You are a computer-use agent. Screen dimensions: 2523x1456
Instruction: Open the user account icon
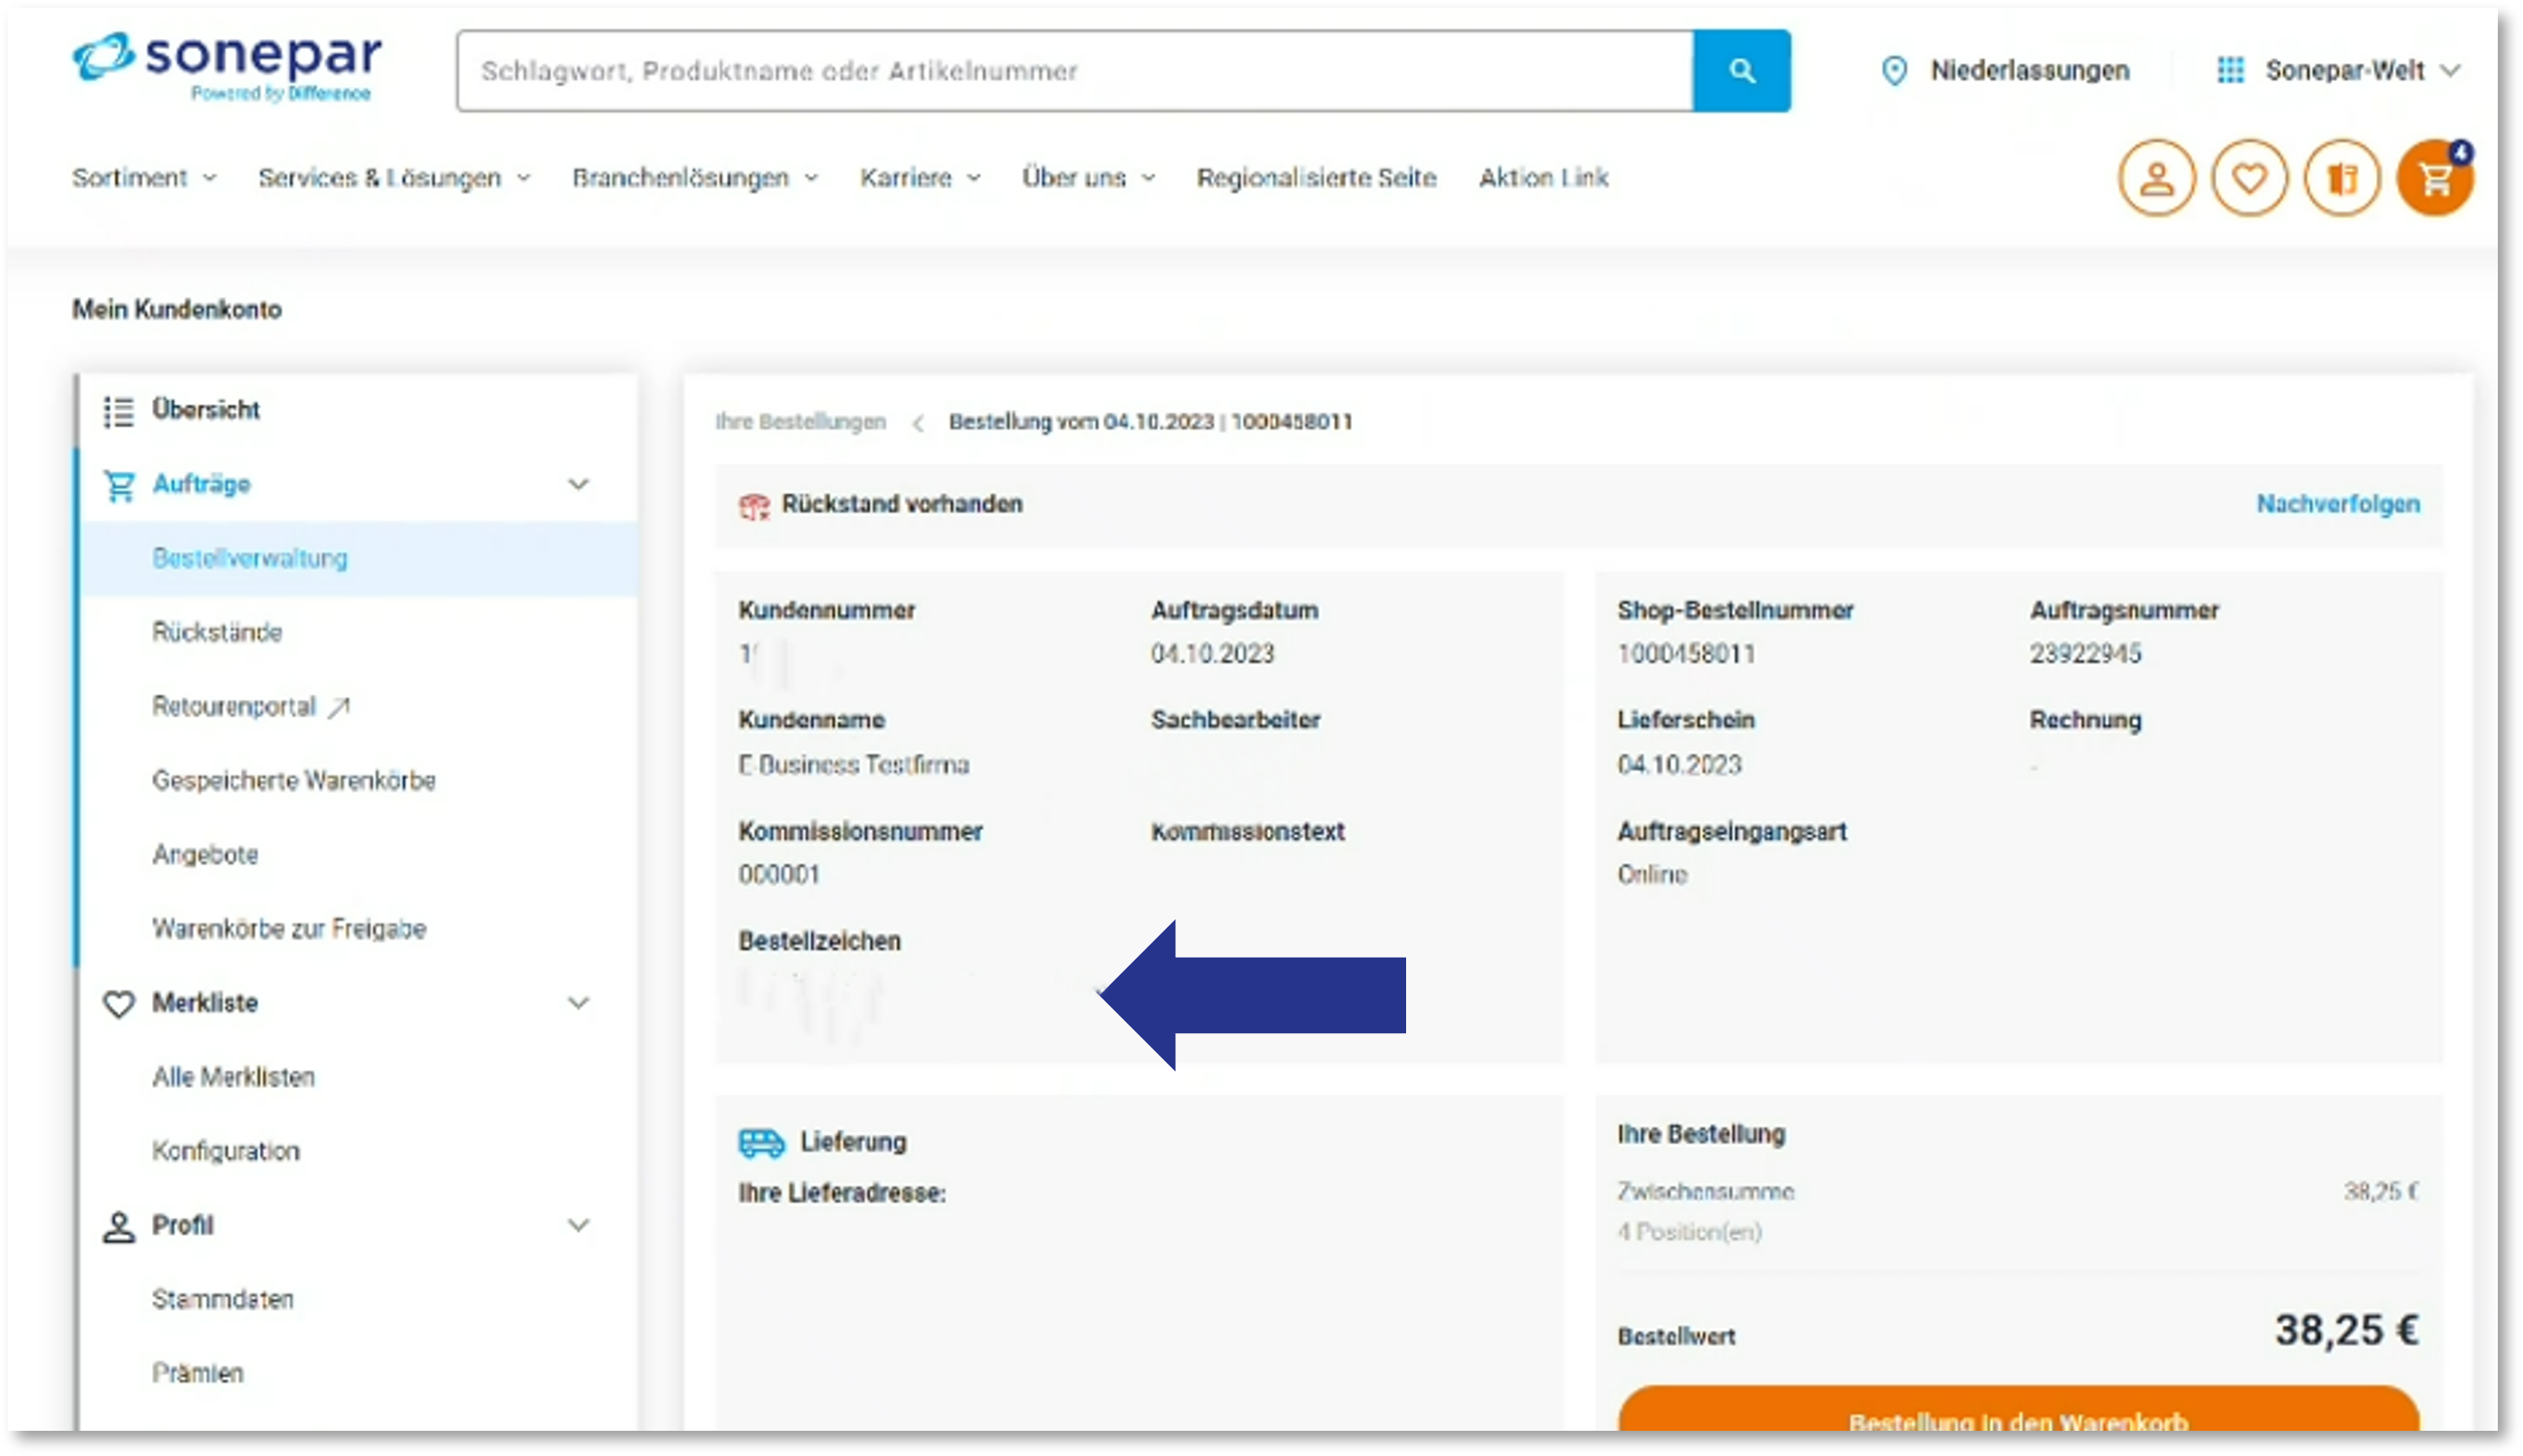2156,179
